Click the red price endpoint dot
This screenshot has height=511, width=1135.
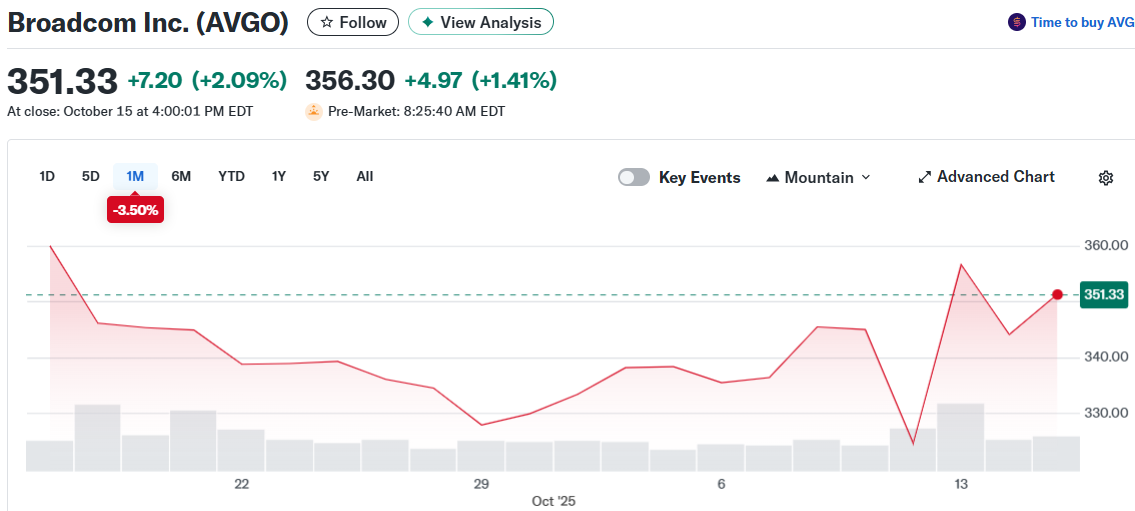[1058, 294]
